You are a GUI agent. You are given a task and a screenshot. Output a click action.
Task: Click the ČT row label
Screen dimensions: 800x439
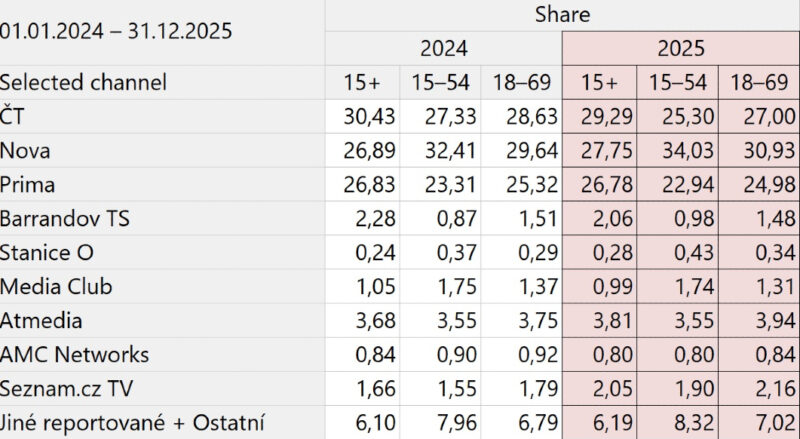[12, 116]
